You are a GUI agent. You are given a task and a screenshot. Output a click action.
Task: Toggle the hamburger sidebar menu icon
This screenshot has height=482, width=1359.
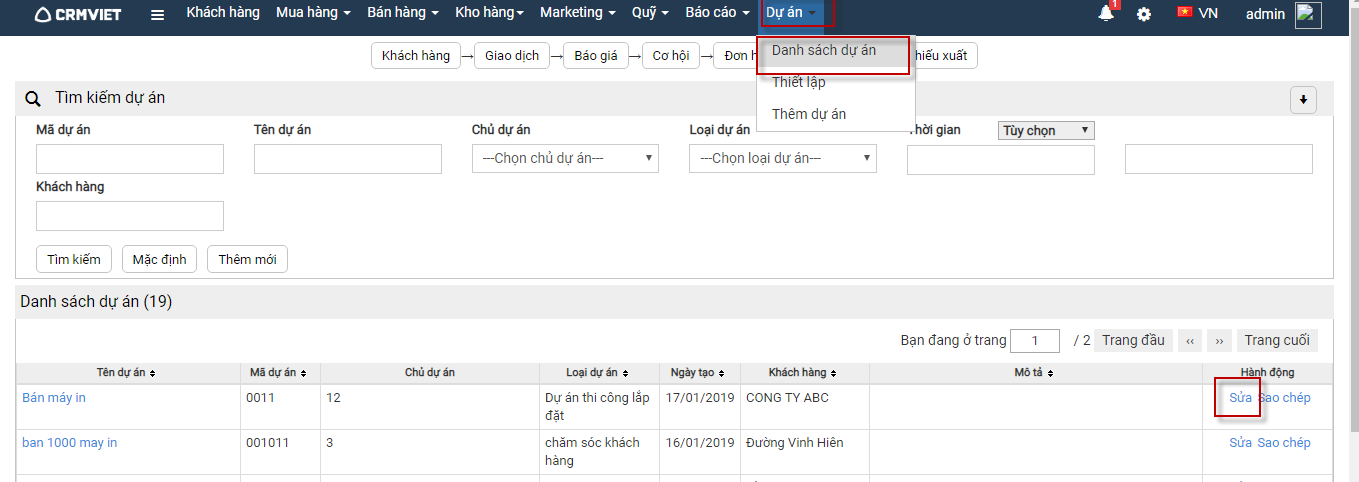pyautogui.click(x=157, y=15)
